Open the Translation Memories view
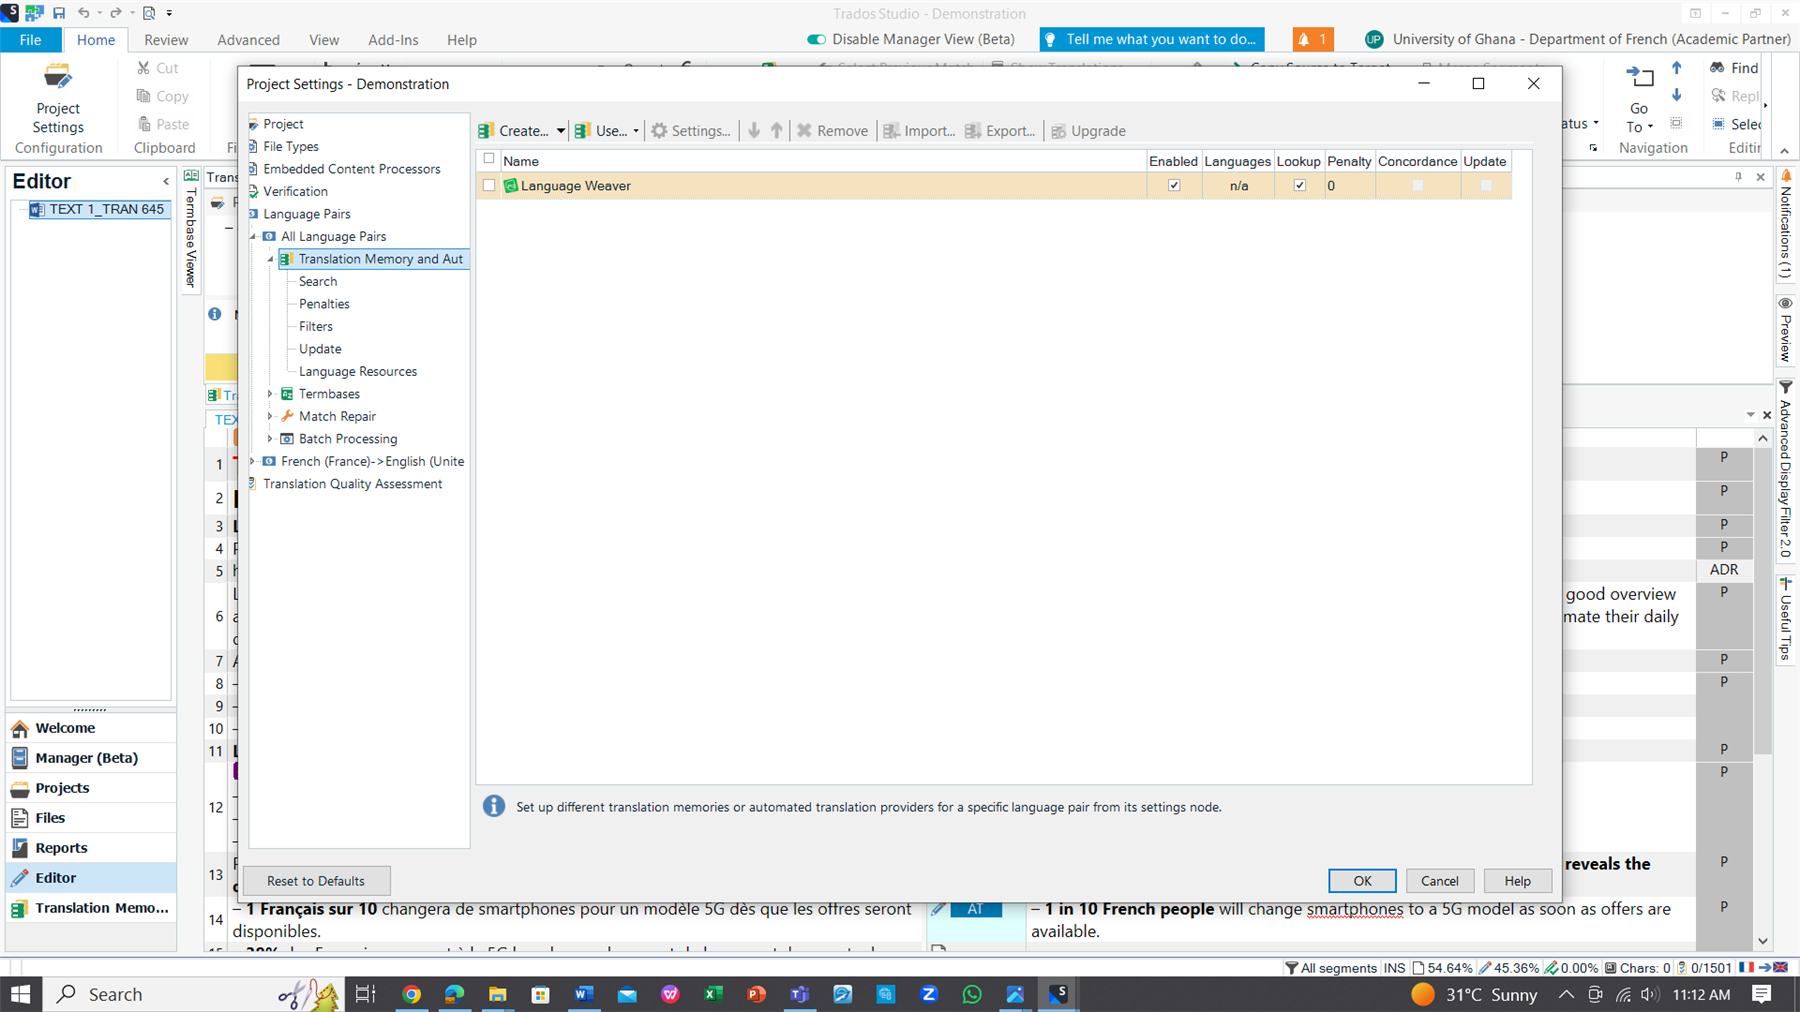Image resolution: width=1800 pixels, height=1012 pixels. [90, 908]
